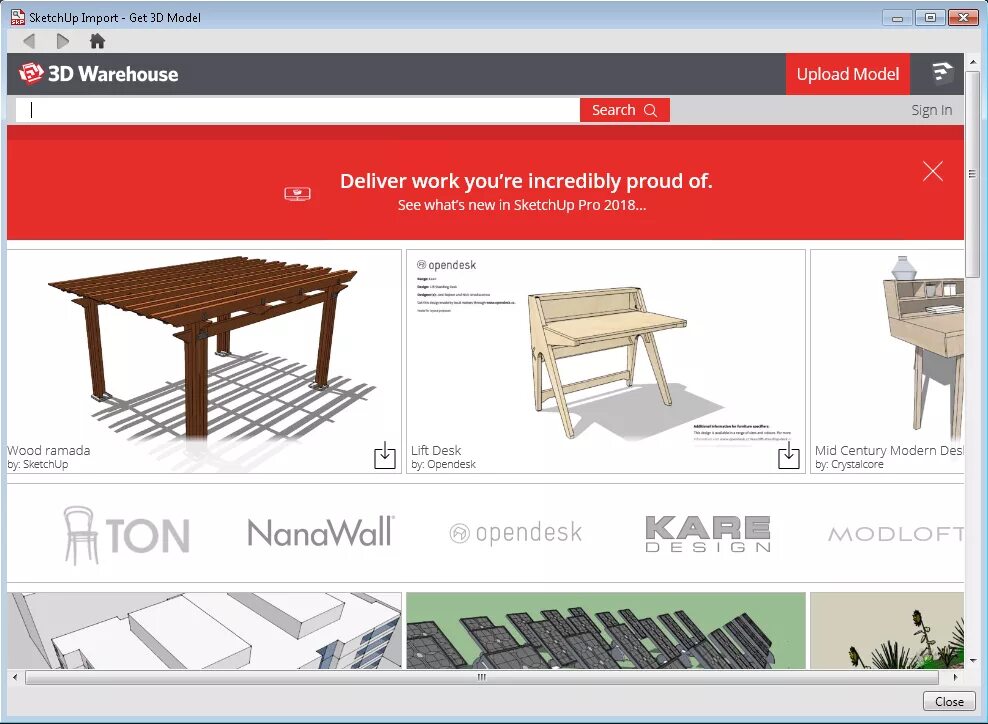The width and height of the screenshot is (988, 724).
Task: Click the vertical scrollbar up arrow
Action: pyautogui.click(x=974, y=62)
